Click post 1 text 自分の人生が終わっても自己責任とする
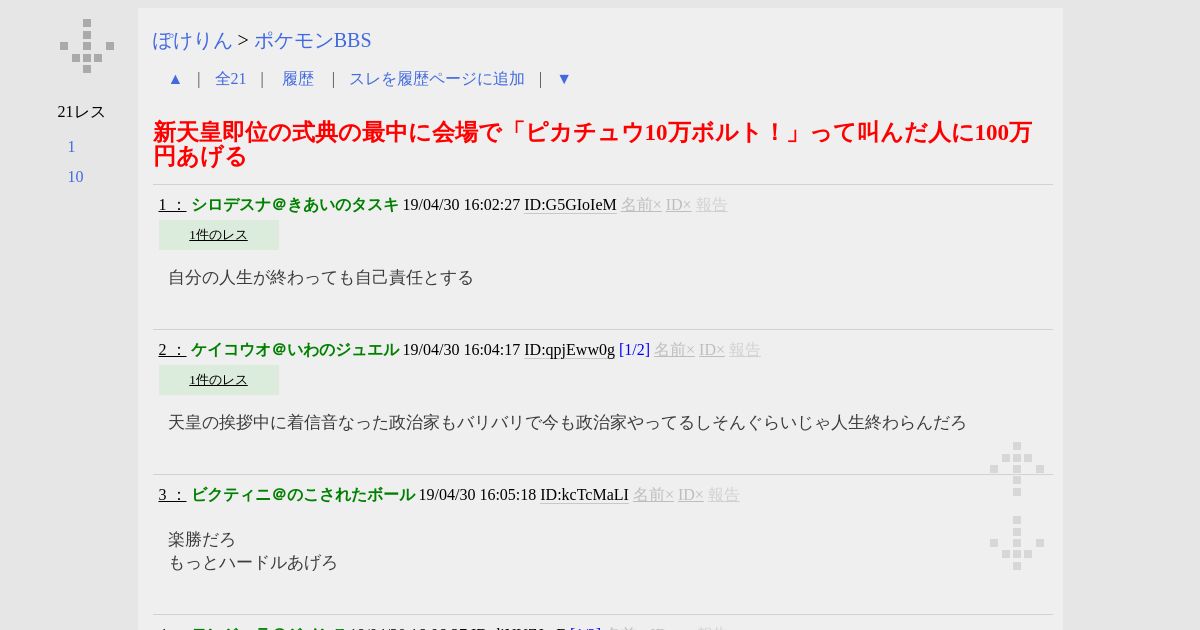This screenshot has height=630, width=1200. (x=321, y=278)
